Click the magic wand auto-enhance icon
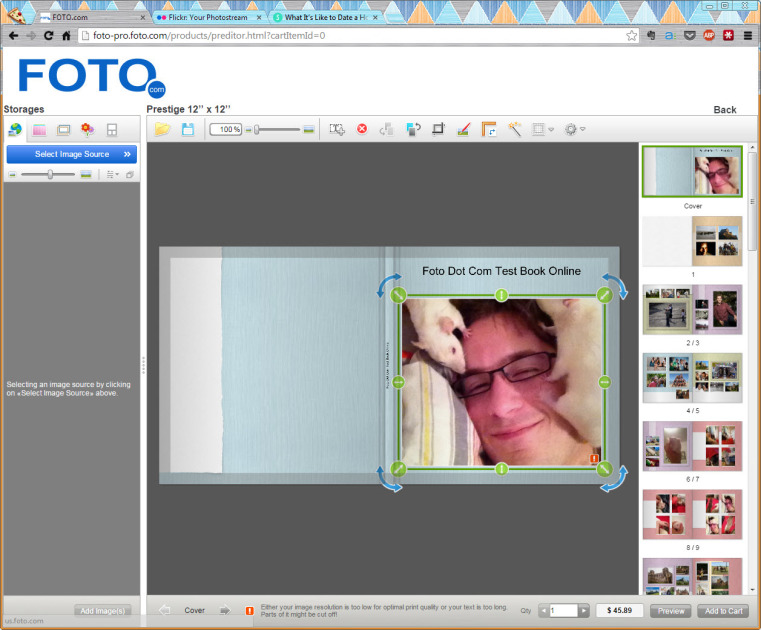Image resolution: width=761 pixels, height=630 pixels. coord(515,129)
